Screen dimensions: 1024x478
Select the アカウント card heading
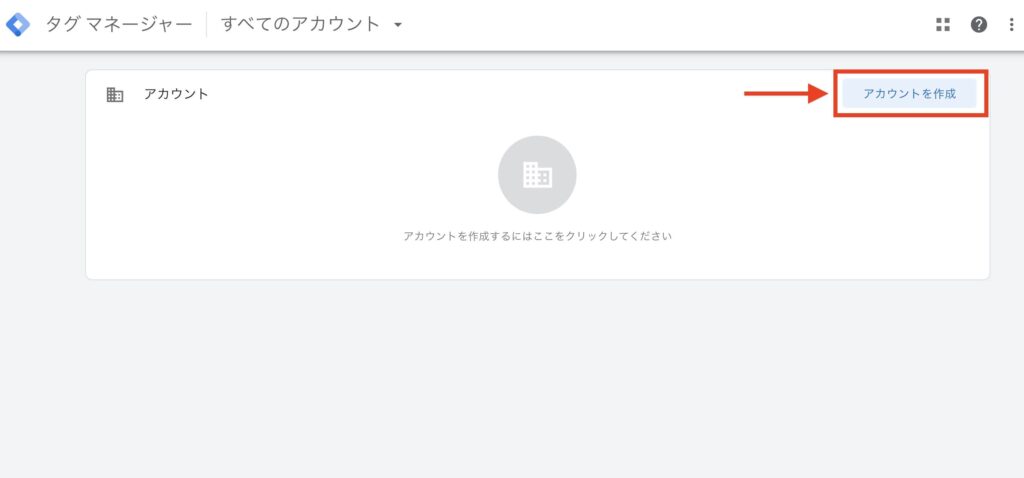click(x=176, y=94)
